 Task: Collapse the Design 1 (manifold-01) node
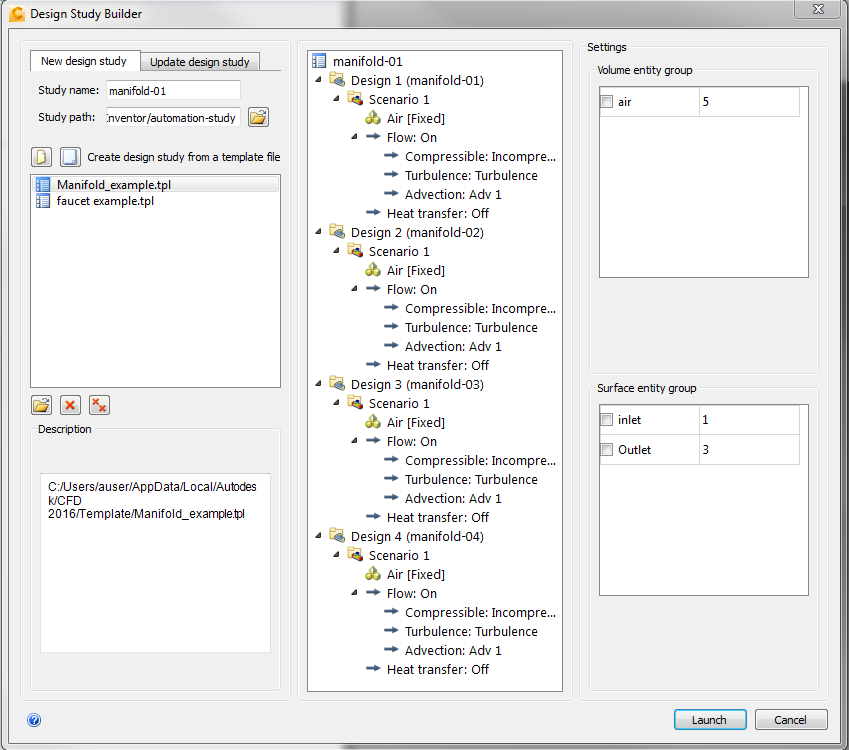(x=318, y=80)
